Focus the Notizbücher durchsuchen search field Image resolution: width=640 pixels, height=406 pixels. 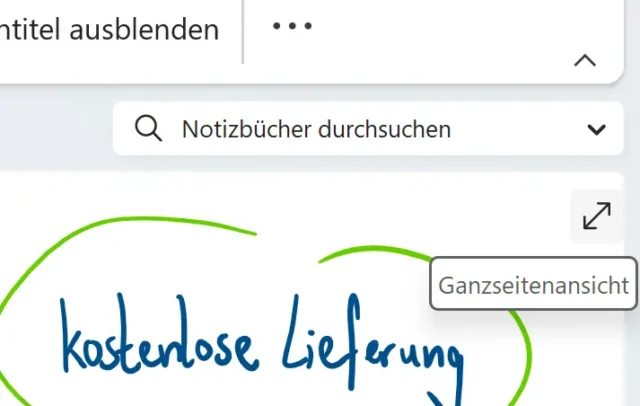(x=368, y=129)
